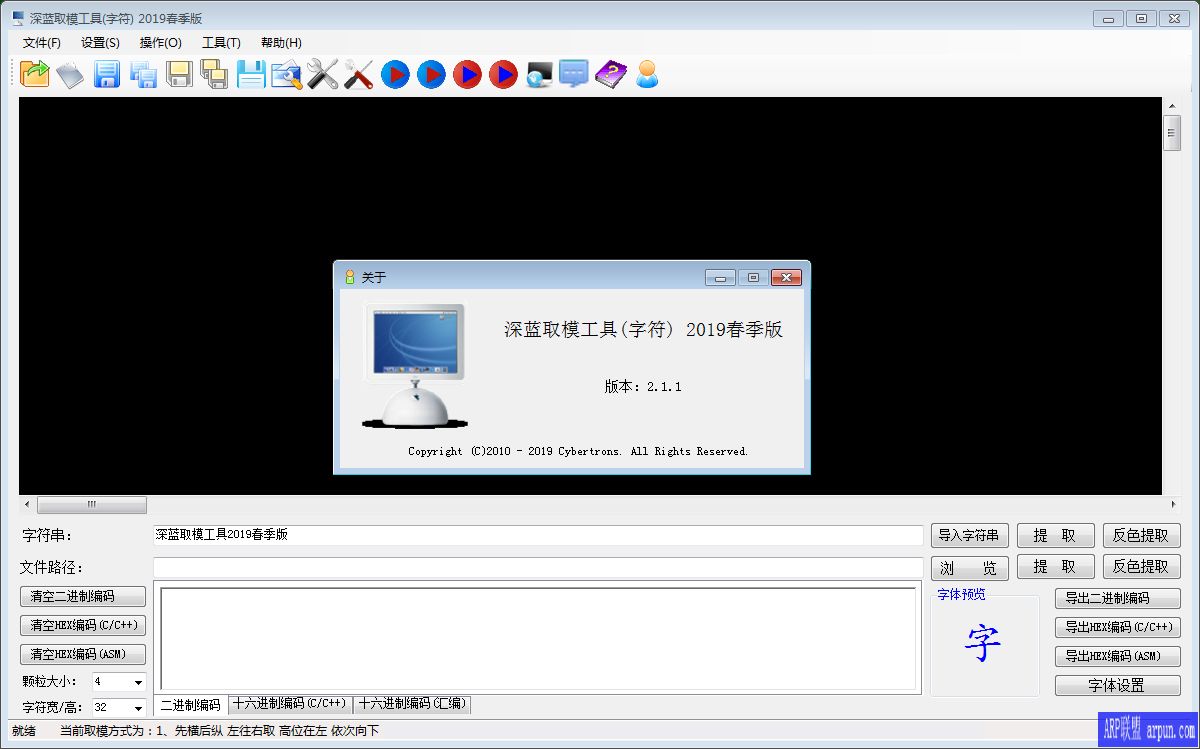Switch to 十六进制编码 (C/C++) tab
The height and width of the screenshot is (749, 1200).
[x=290, y=704]
